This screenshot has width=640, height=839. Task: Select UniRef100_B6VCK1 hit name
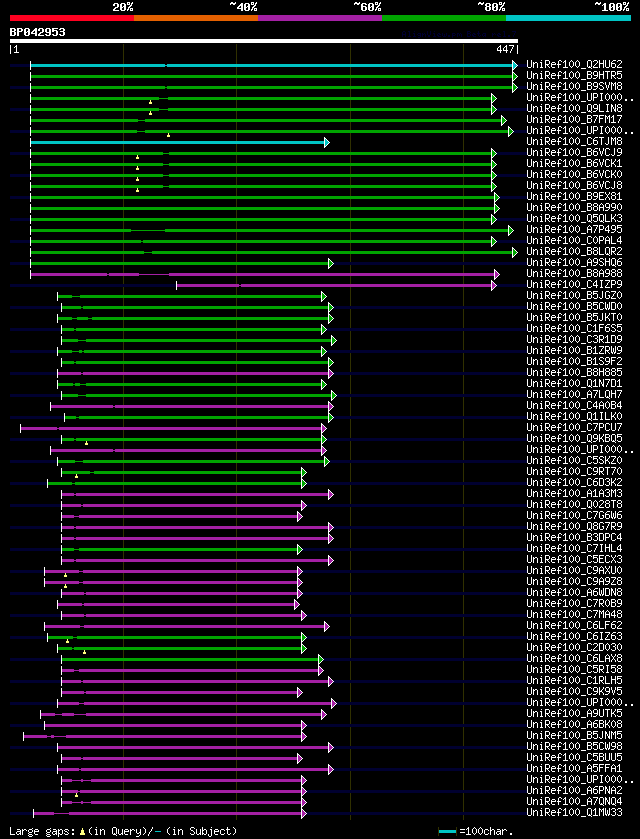(x=574, y=164)
